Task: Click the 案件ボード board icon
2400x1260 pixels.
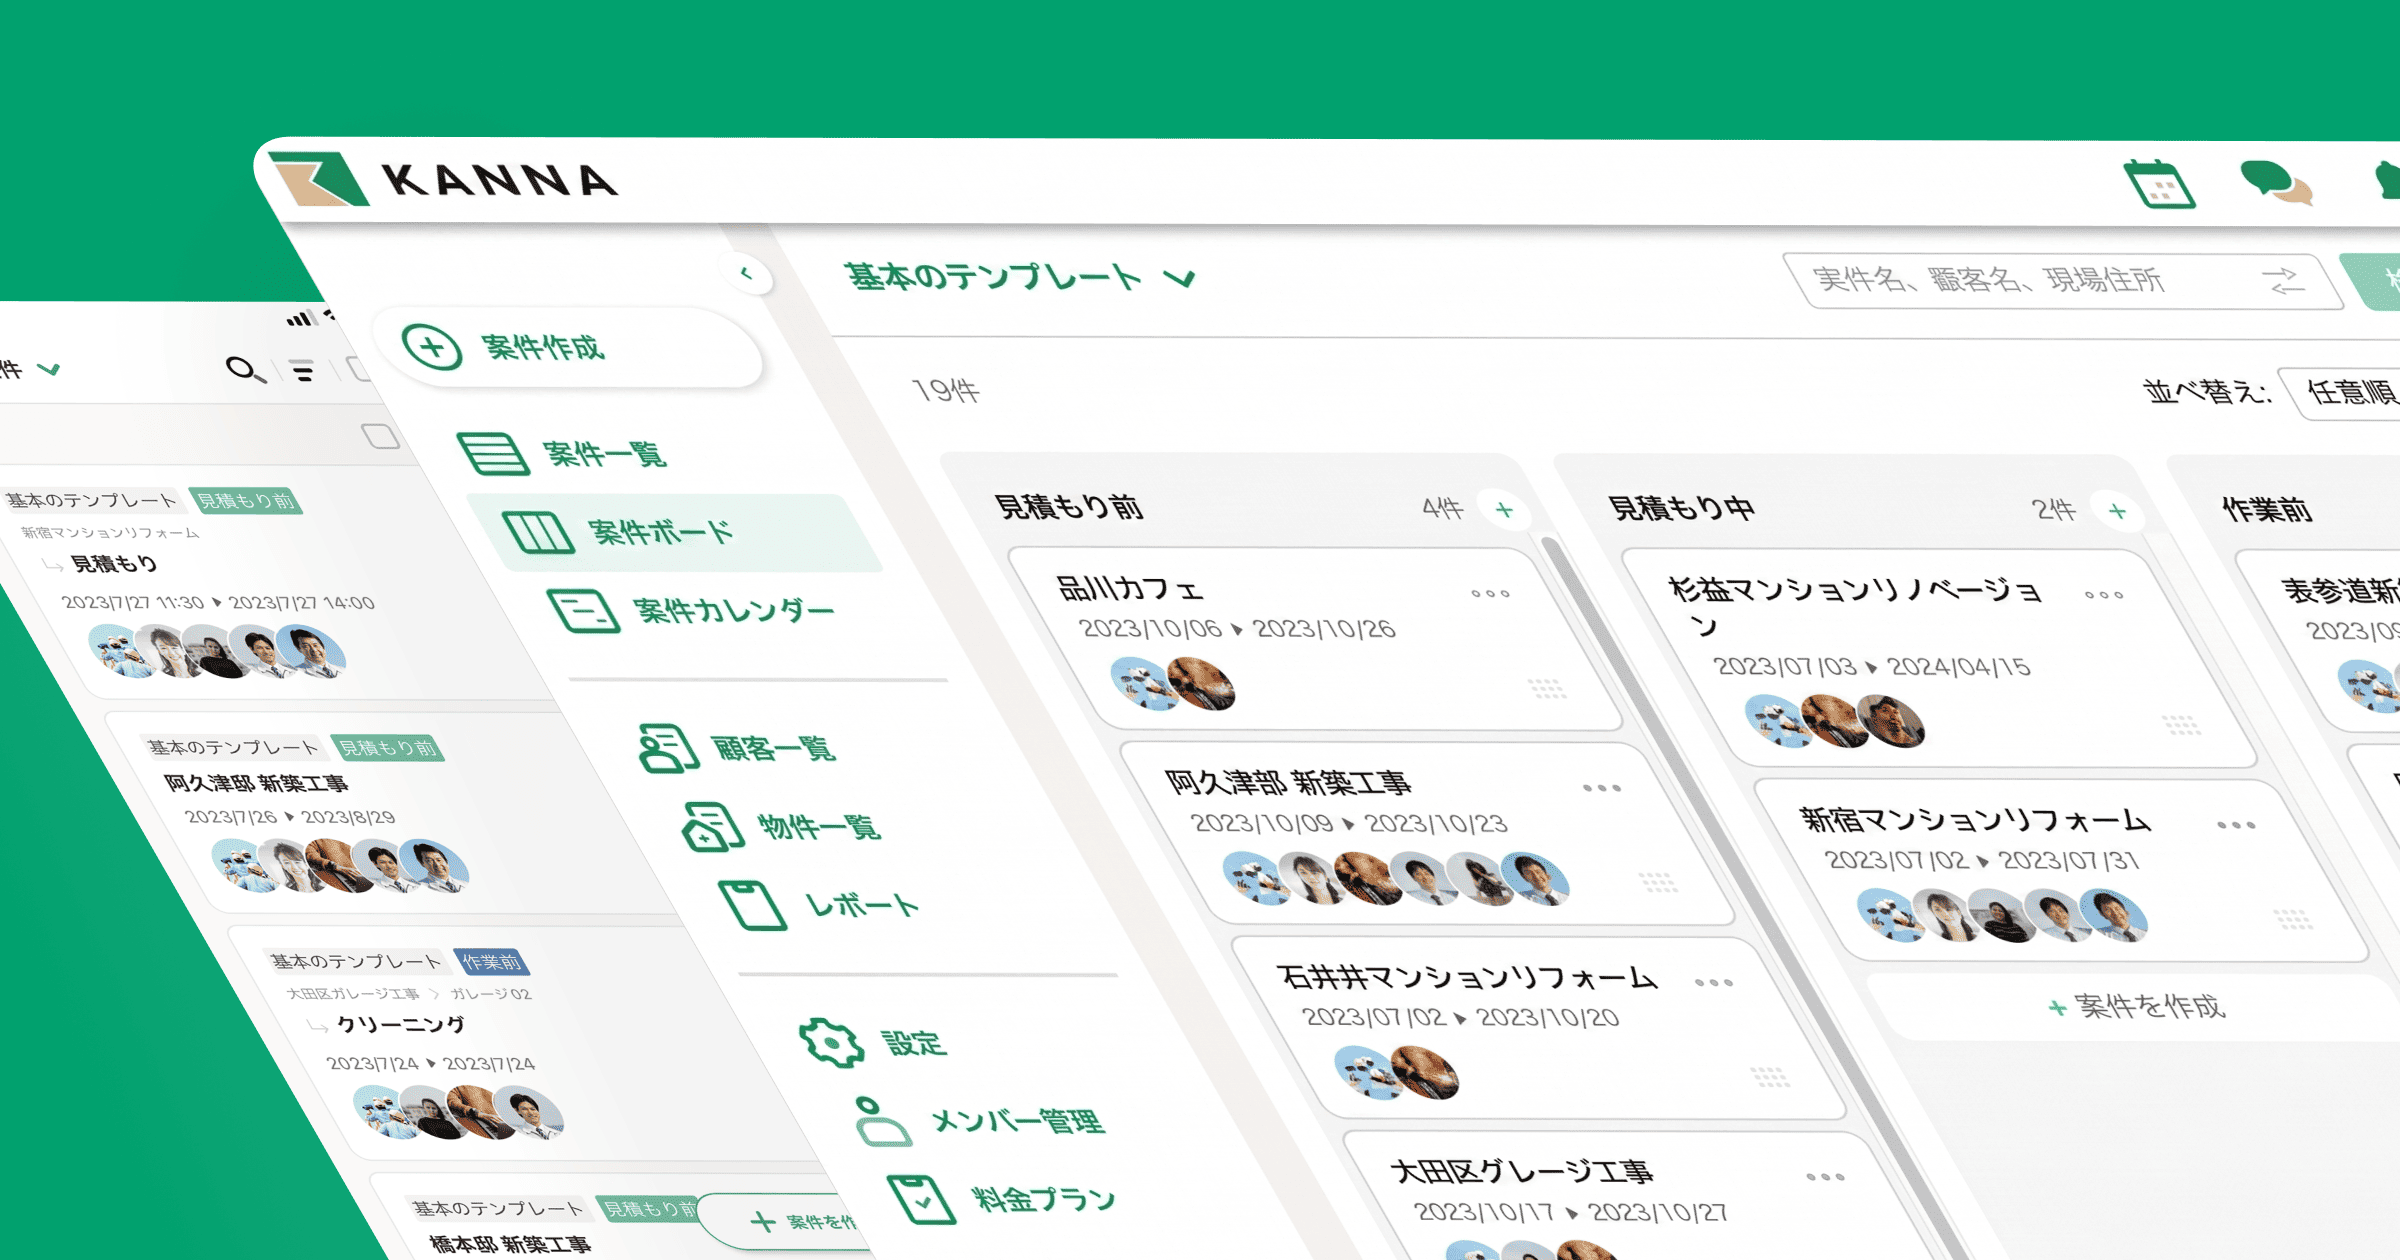Action: point(538,532)
